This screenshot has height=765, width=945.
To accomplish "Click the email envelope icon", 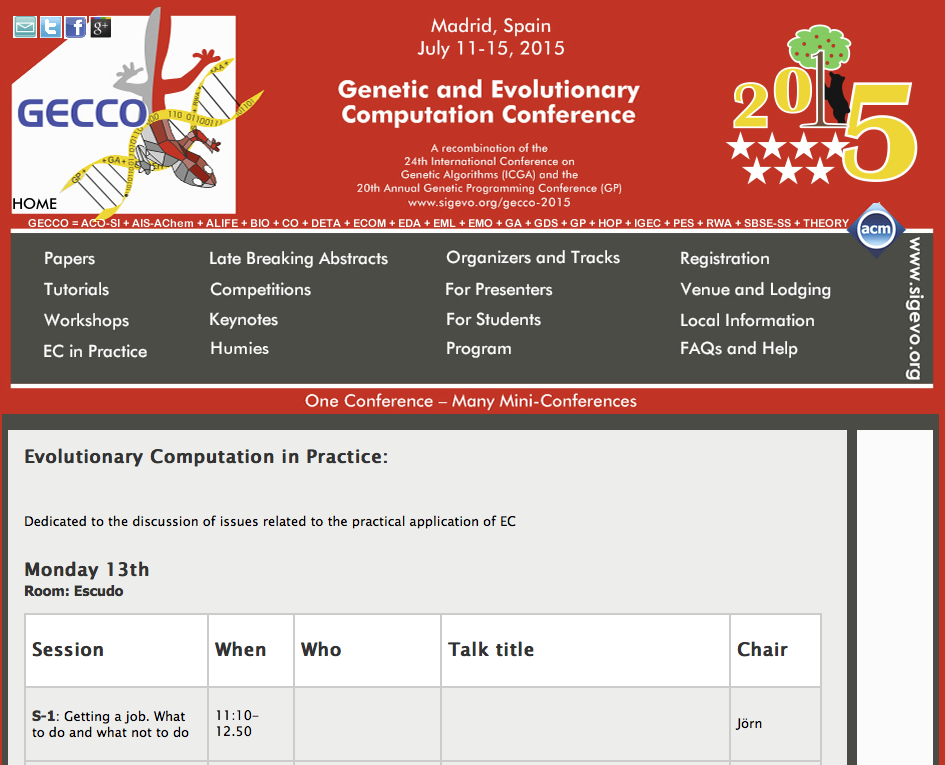I will pyautogui.click(x=25, y=27).
